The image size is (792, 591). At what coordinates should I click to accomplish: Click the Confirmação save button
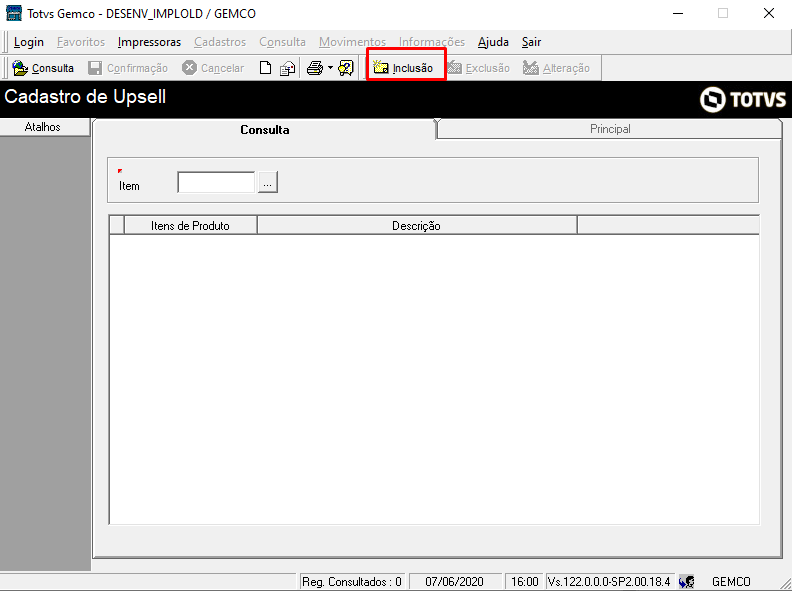[127, 68]
